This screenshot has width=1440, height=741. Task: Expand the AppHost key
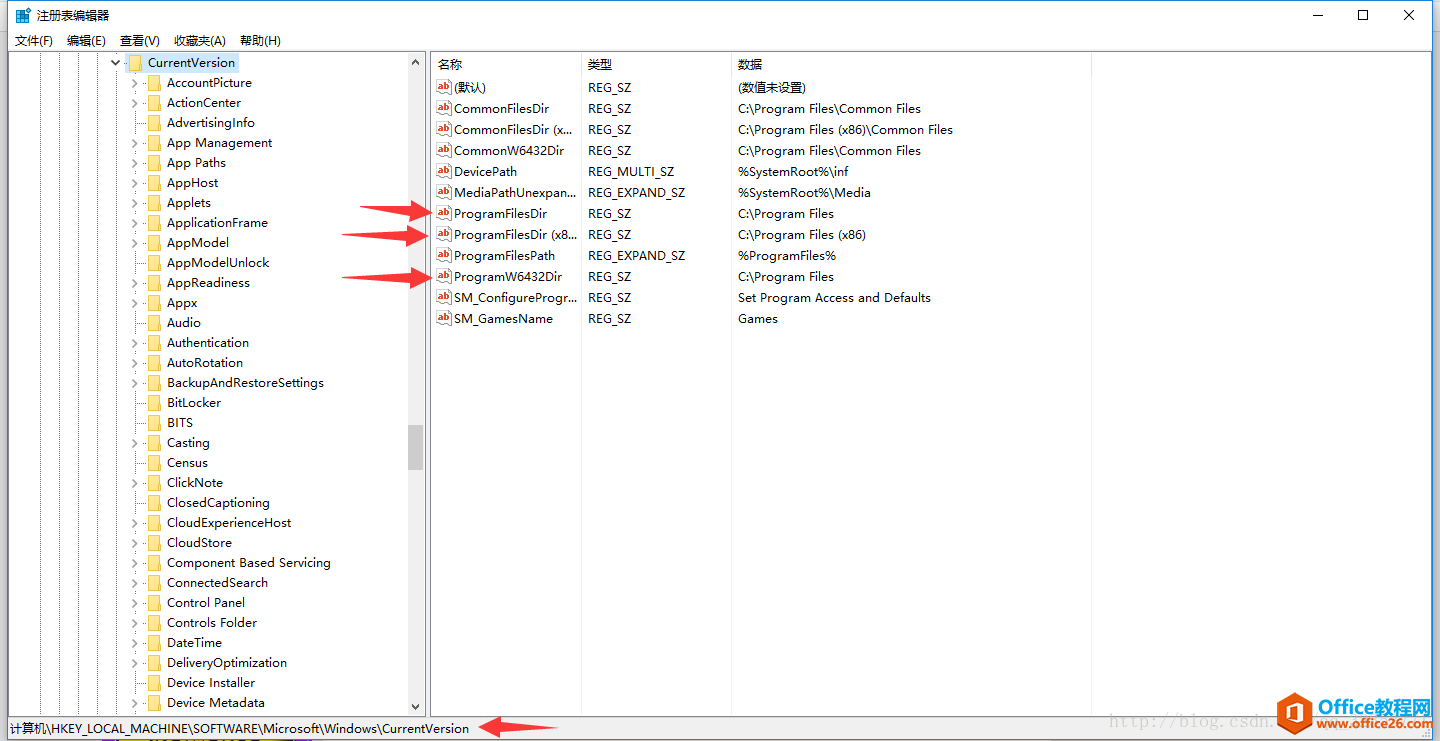[x=135, y=183]
